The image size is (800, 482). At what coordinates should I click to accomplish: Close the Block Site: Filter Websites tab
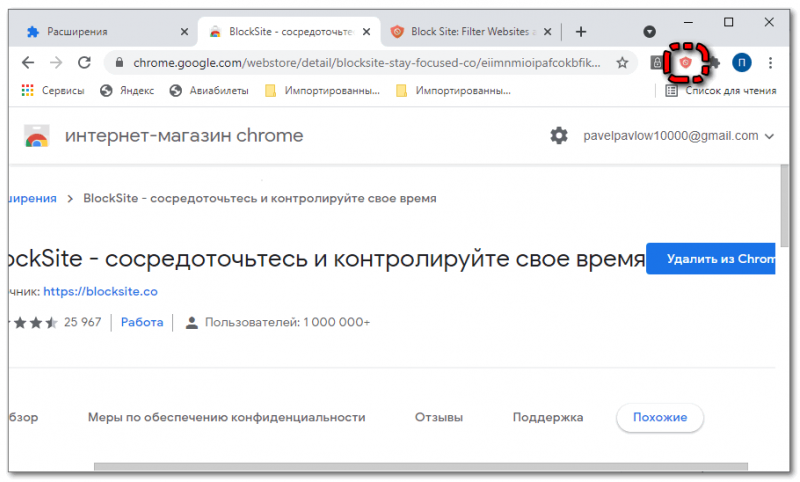[x=547, y=32]
